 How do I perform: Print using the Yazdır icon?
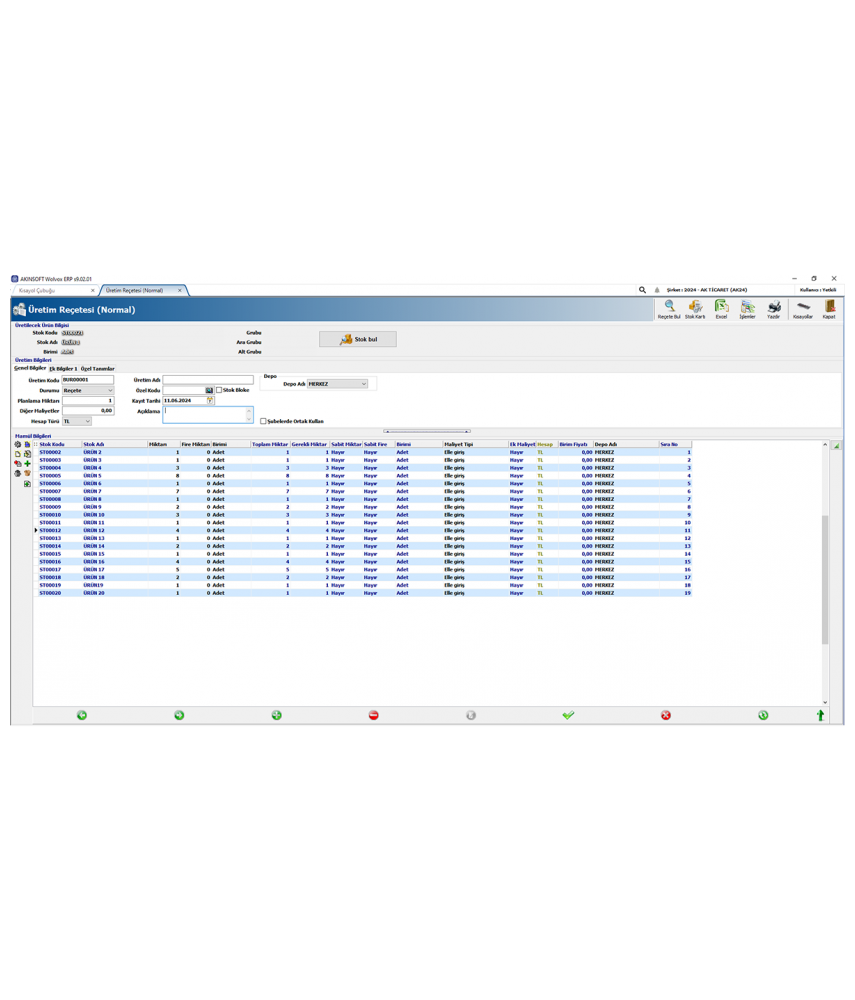click(773, 307)
